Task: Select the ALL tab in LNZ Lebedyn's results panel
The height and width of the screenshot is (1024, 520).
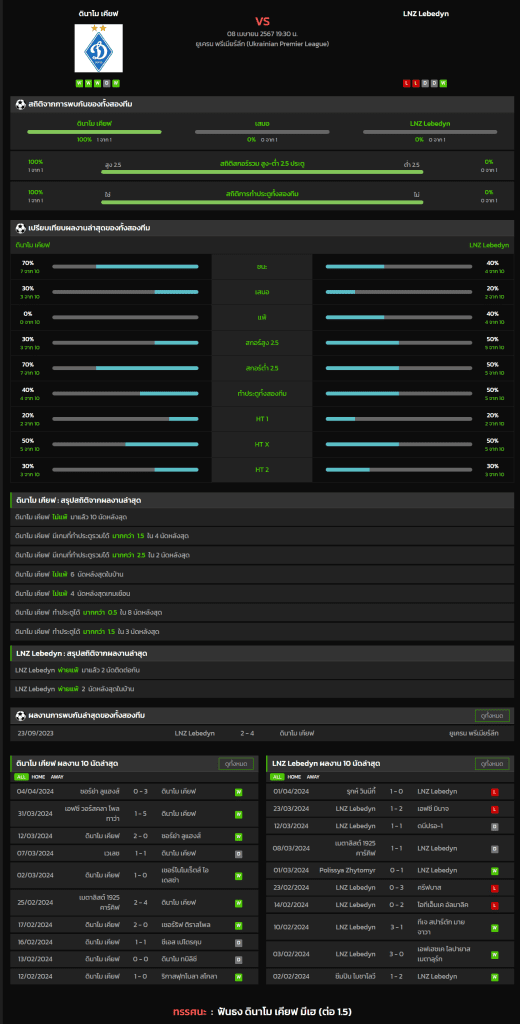Action: pyautogui.click(x=278, y=777)
